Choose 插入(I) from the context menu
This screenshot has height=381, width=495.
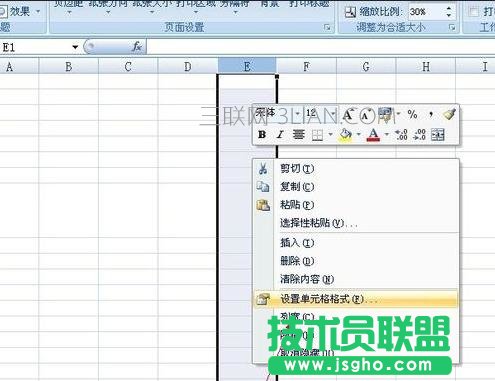coord(356,243)
